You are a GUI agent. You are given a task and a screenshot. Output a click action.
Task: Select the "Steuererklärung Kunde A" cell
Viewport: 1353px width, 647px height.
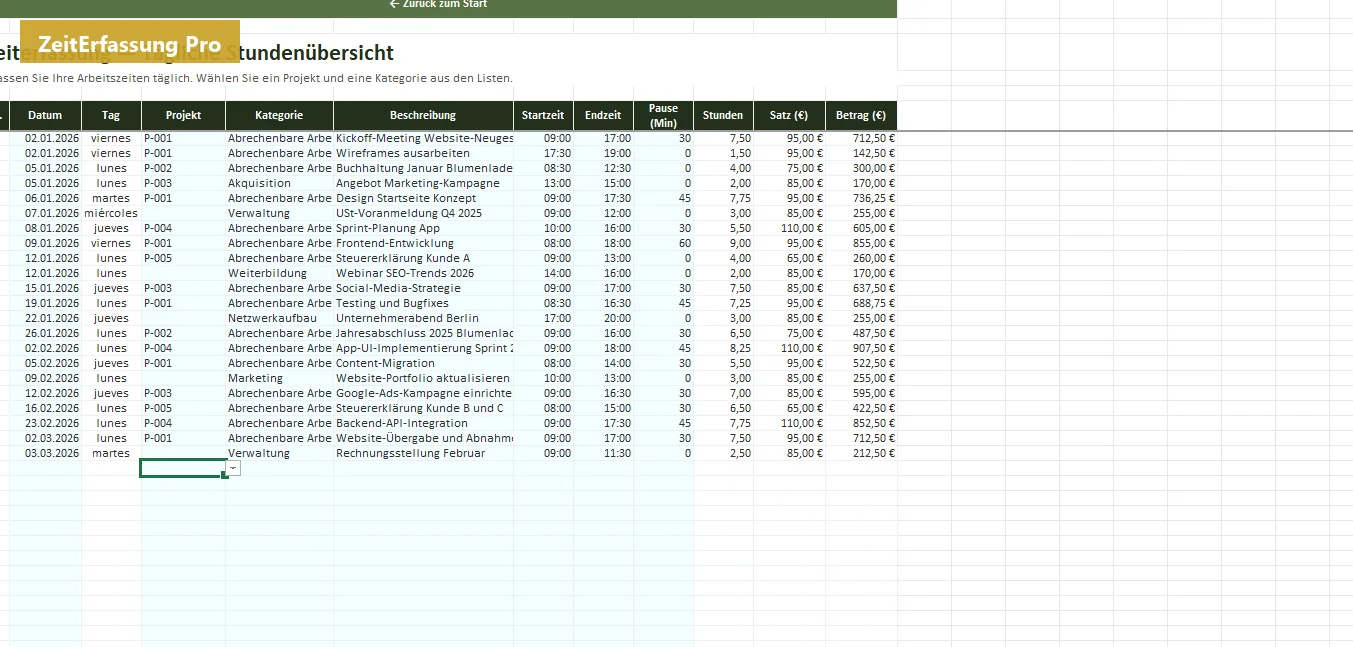pyautogui.click(x=423, y=258)
